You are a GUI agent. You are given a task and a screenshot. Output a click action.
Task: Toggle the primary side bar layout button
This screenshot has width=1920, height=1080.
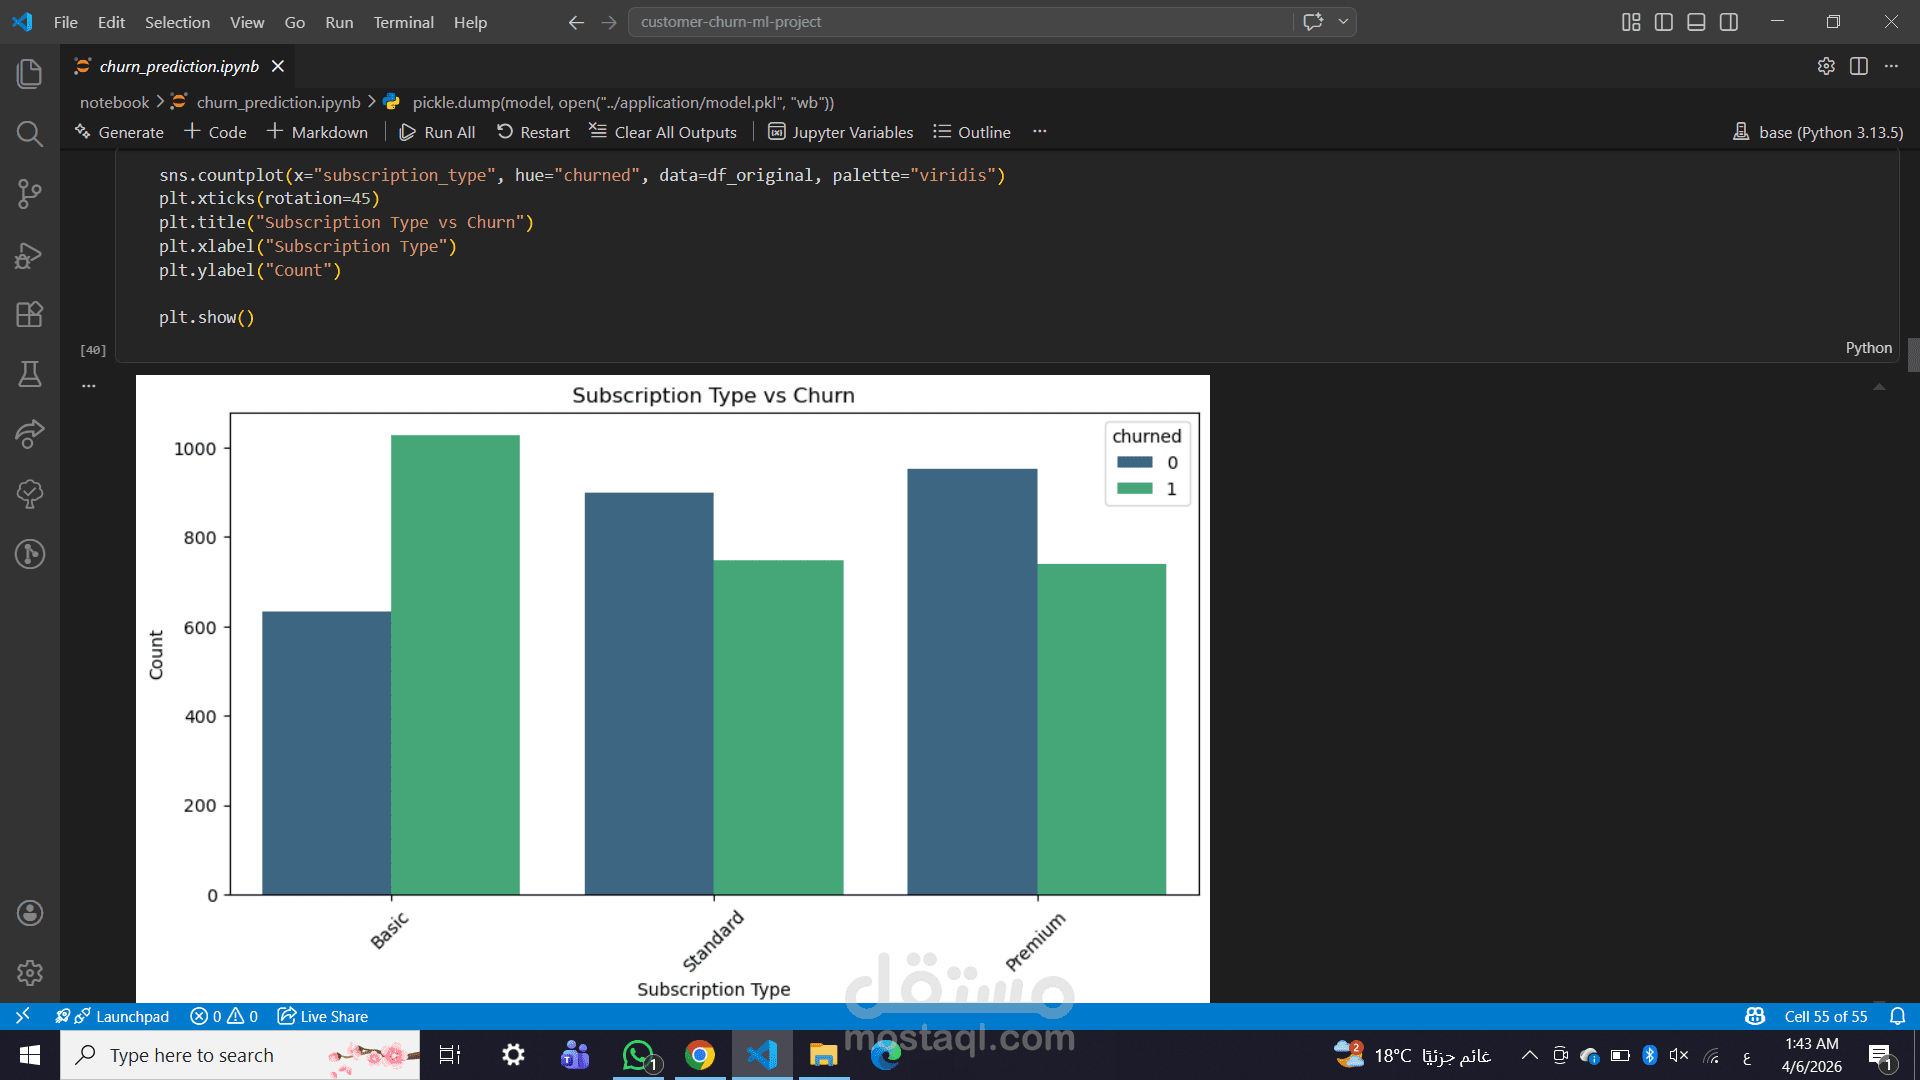[1664, 22]
